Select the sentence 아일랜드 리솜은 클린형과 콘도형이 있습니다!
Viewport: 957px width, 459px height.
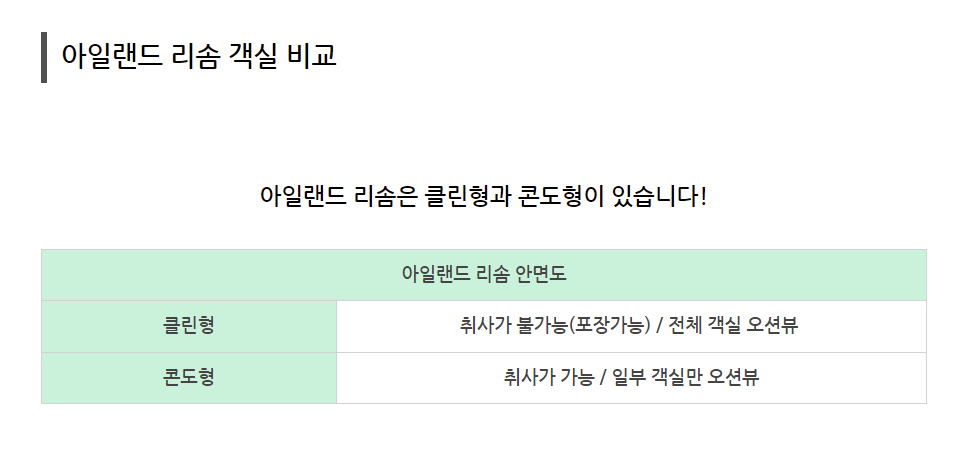pos(483,197)
